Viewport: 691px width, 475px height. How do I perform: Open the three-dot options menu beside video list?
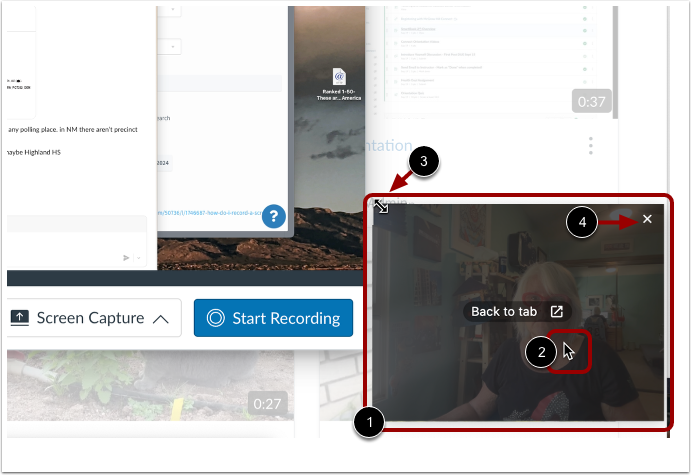pyautogui.click(x=591, y=145)
